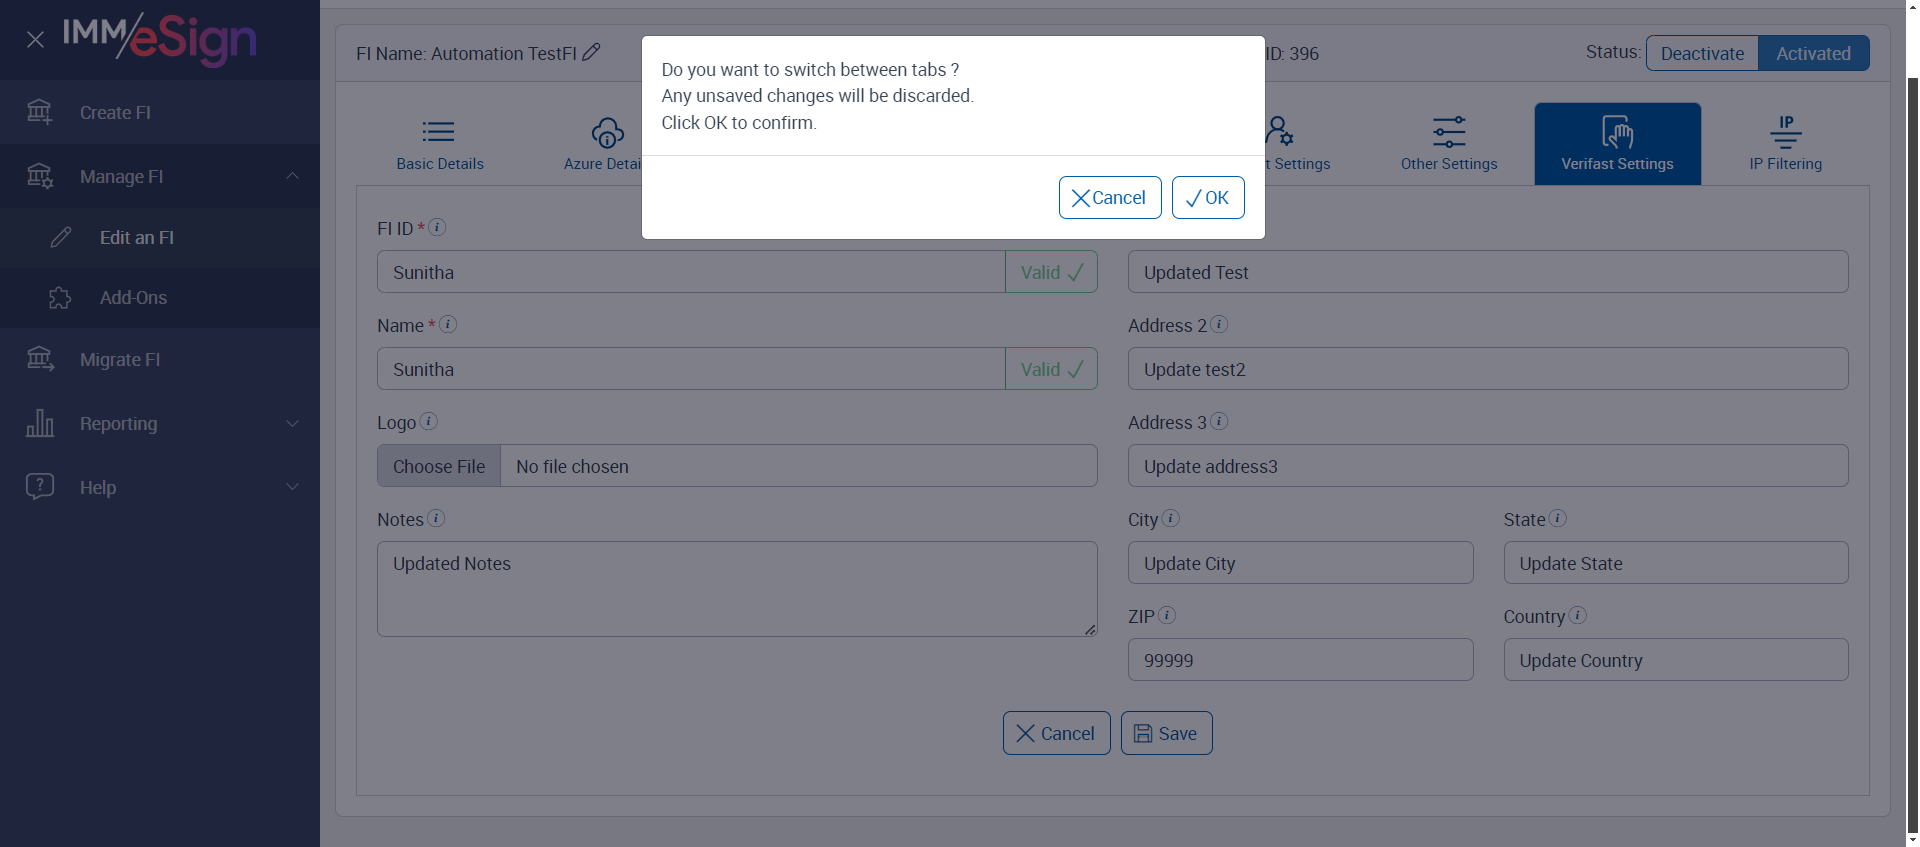Open the IP Filtering tab
Screen dimensions: 1920x847
[1785, 144]
